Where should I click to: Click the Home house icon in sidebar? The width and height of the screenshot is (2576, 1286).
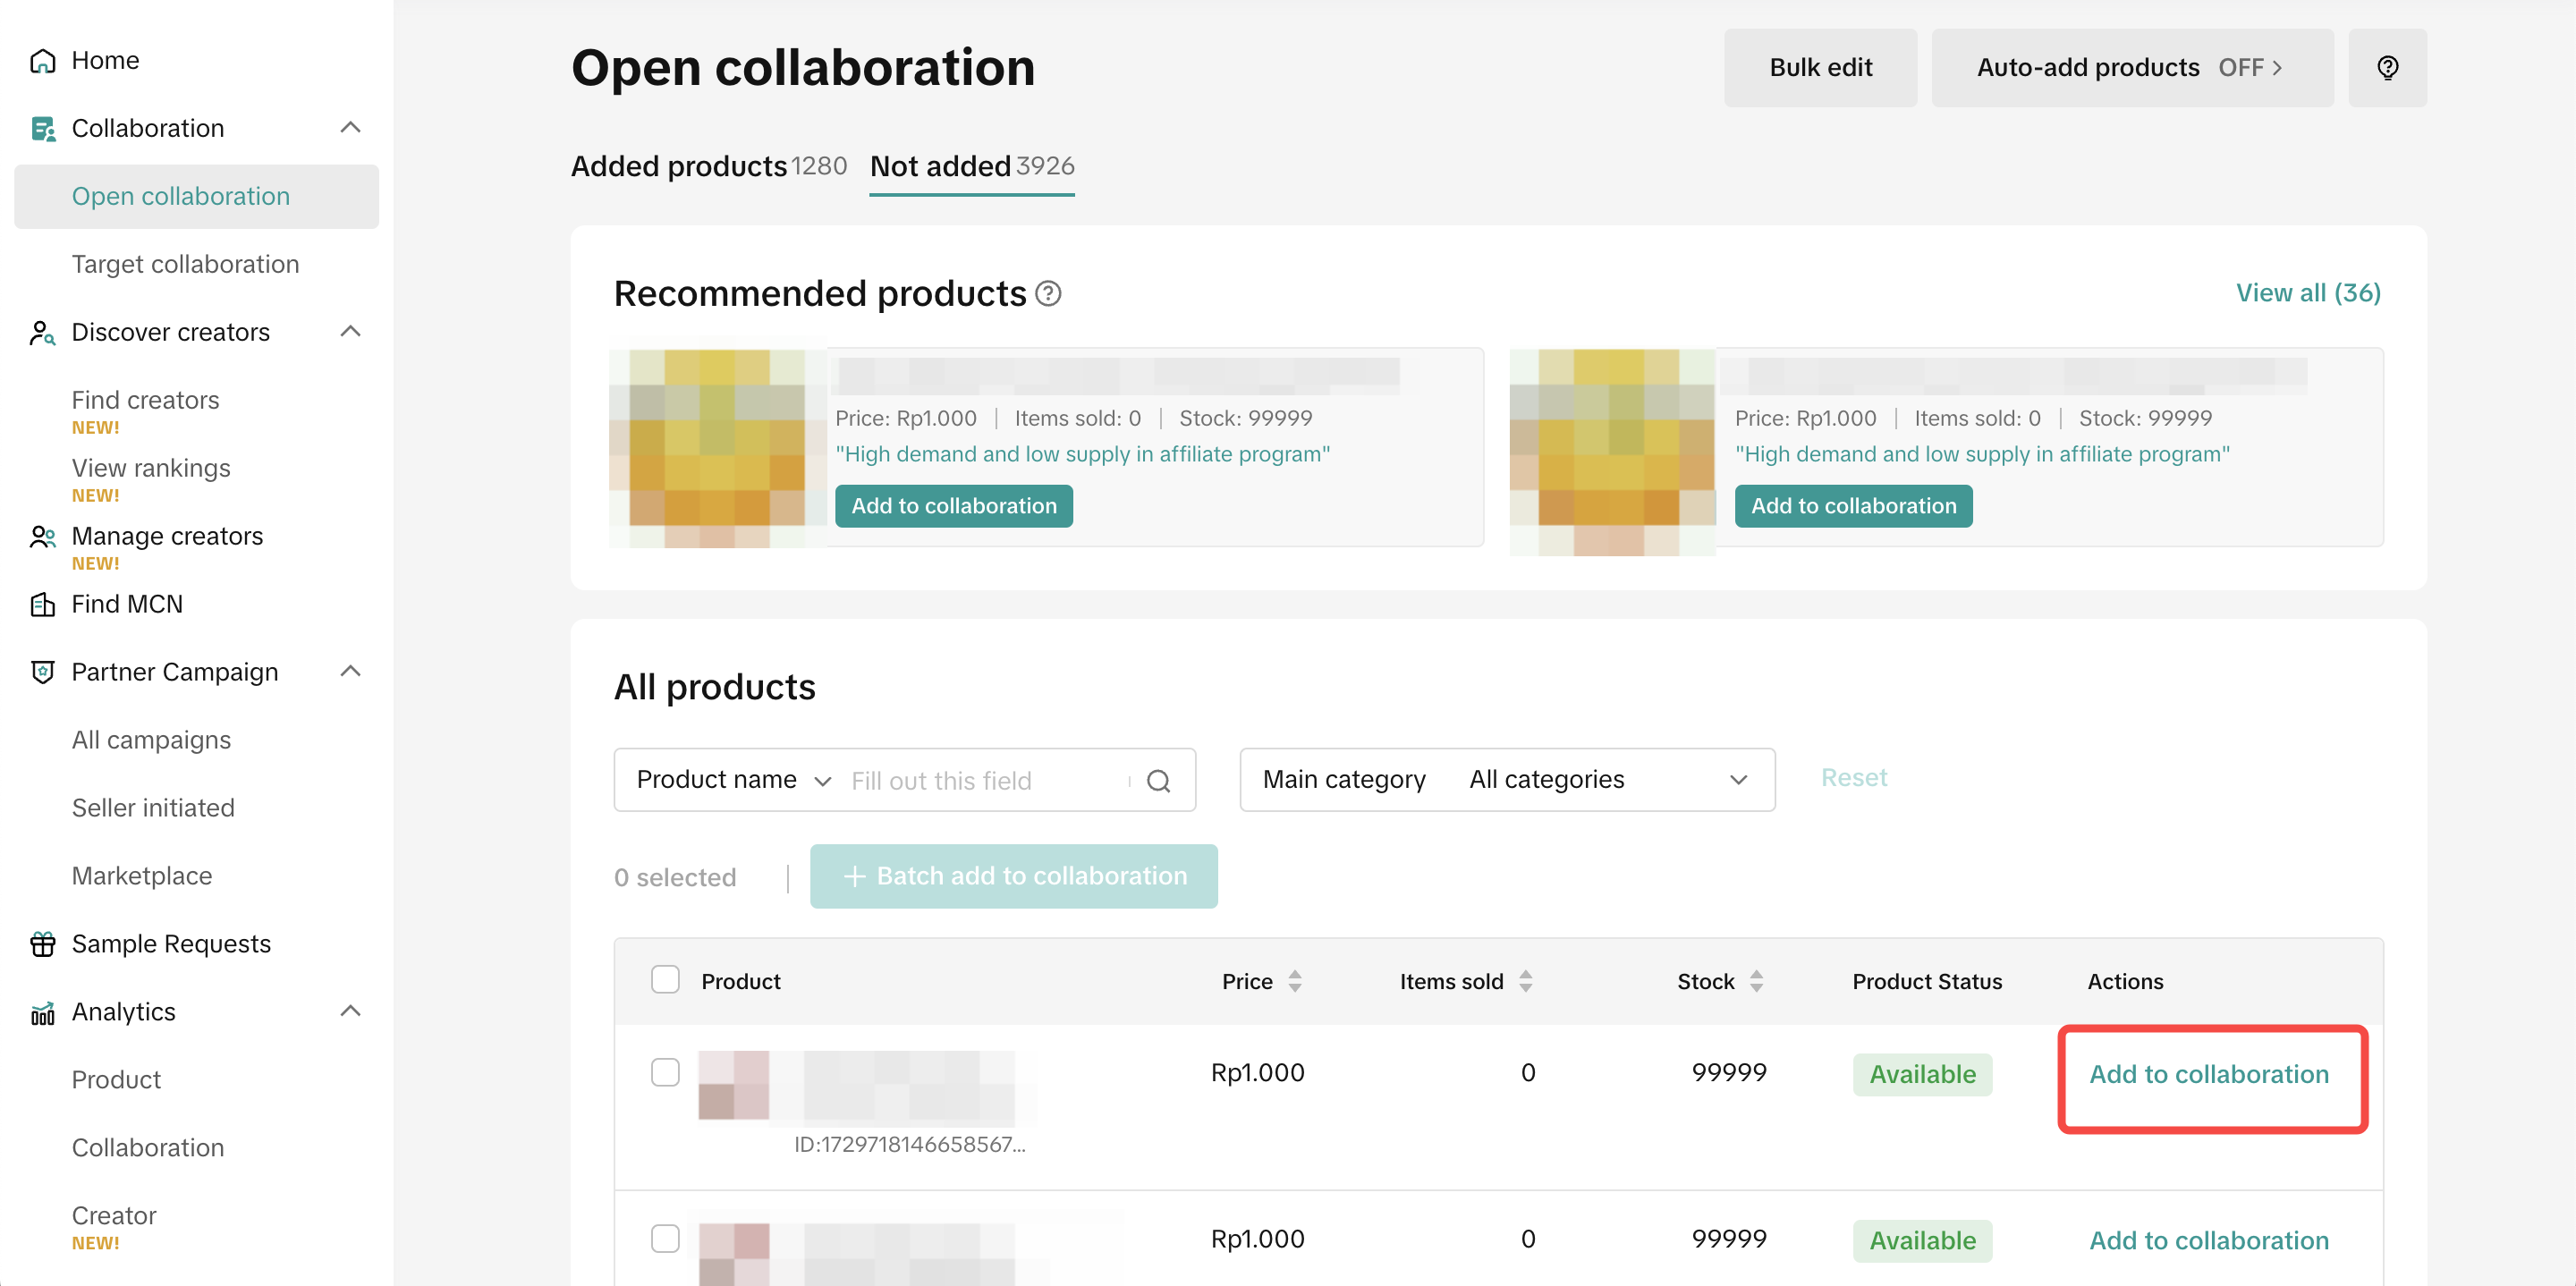click(x=42, y=61)
